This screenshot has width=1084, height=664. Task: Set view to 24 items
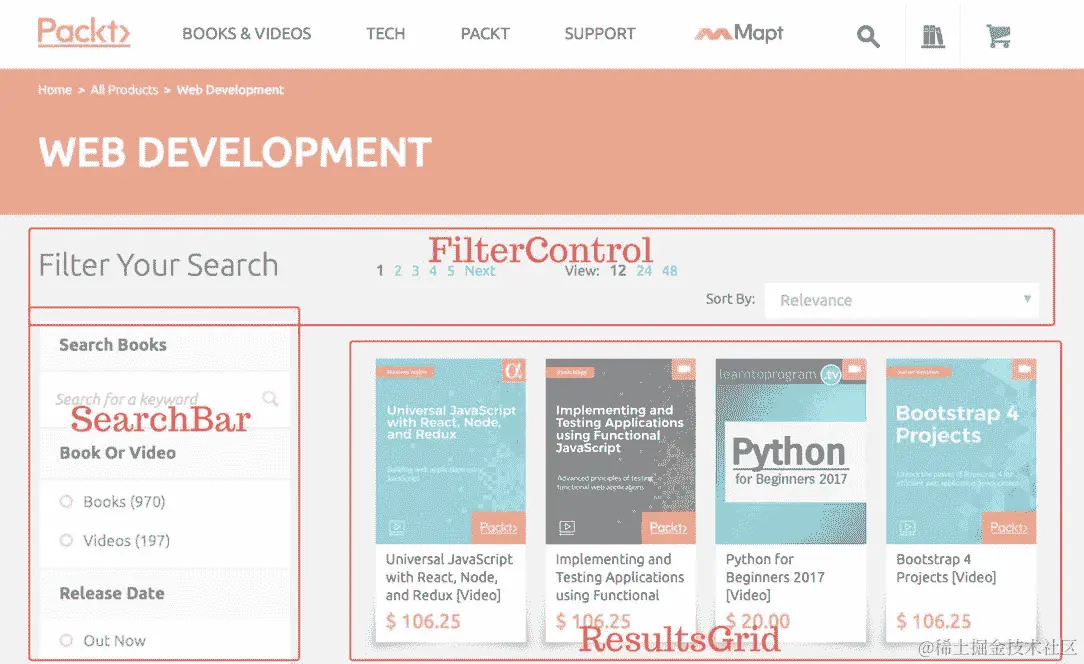pyautogui.click(x=644, y=270)
